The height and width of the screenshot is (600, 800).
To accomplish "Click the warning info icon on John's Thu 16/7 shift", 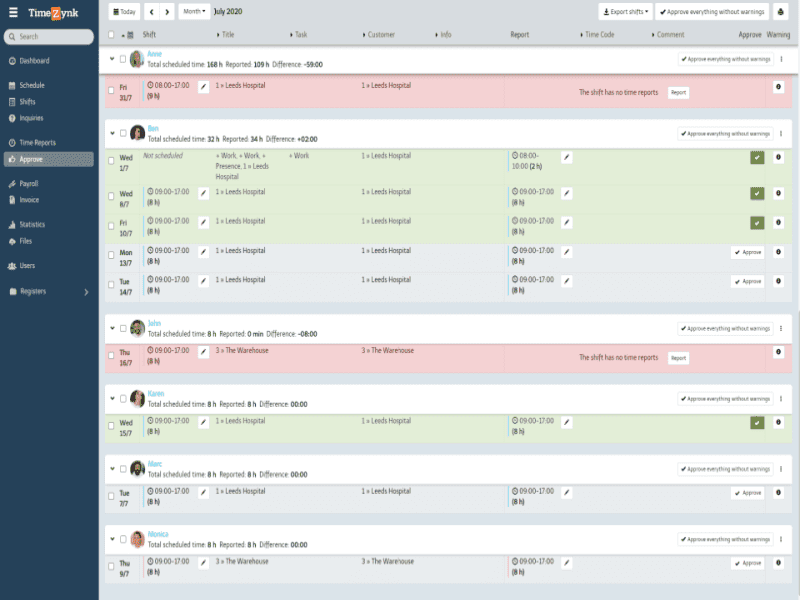I will [x=778, y=352].
